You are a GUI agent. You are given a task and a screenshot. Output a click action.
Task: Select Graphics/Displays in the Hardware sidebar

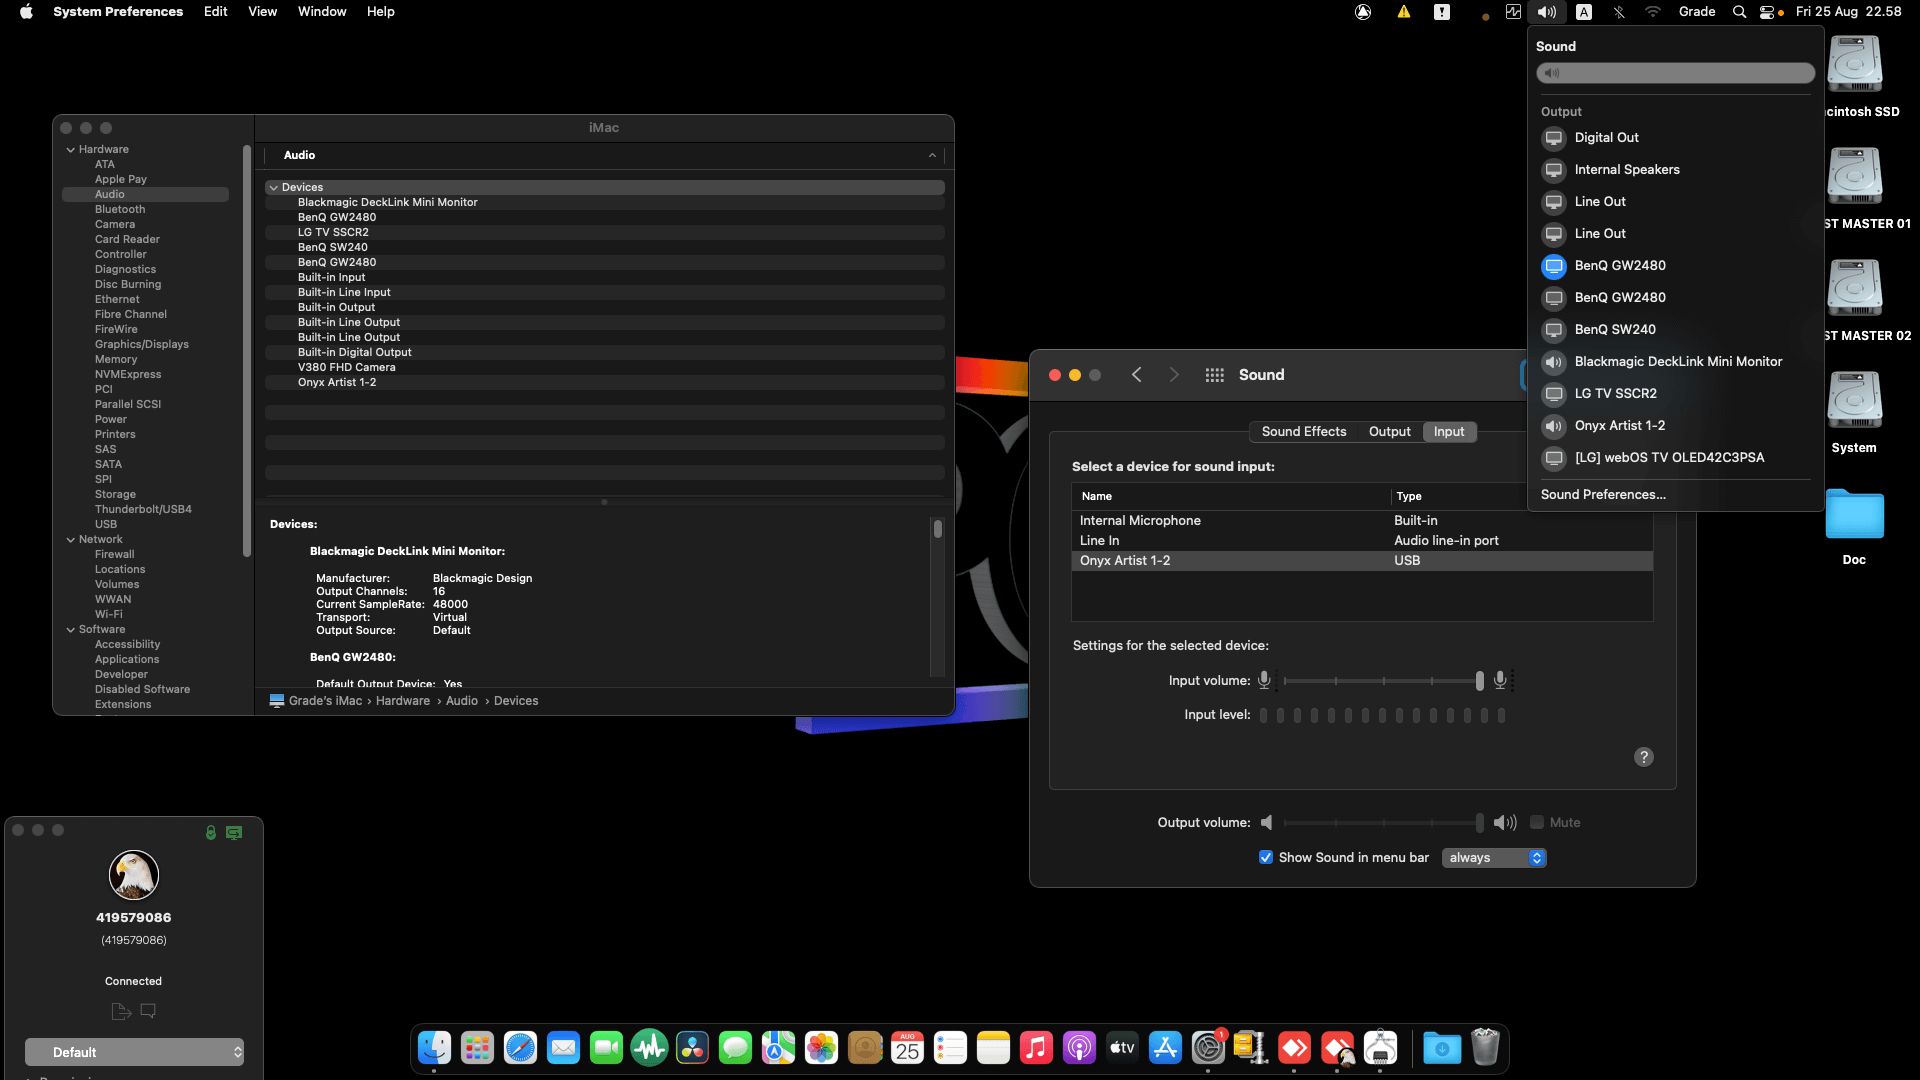point(142,345)
